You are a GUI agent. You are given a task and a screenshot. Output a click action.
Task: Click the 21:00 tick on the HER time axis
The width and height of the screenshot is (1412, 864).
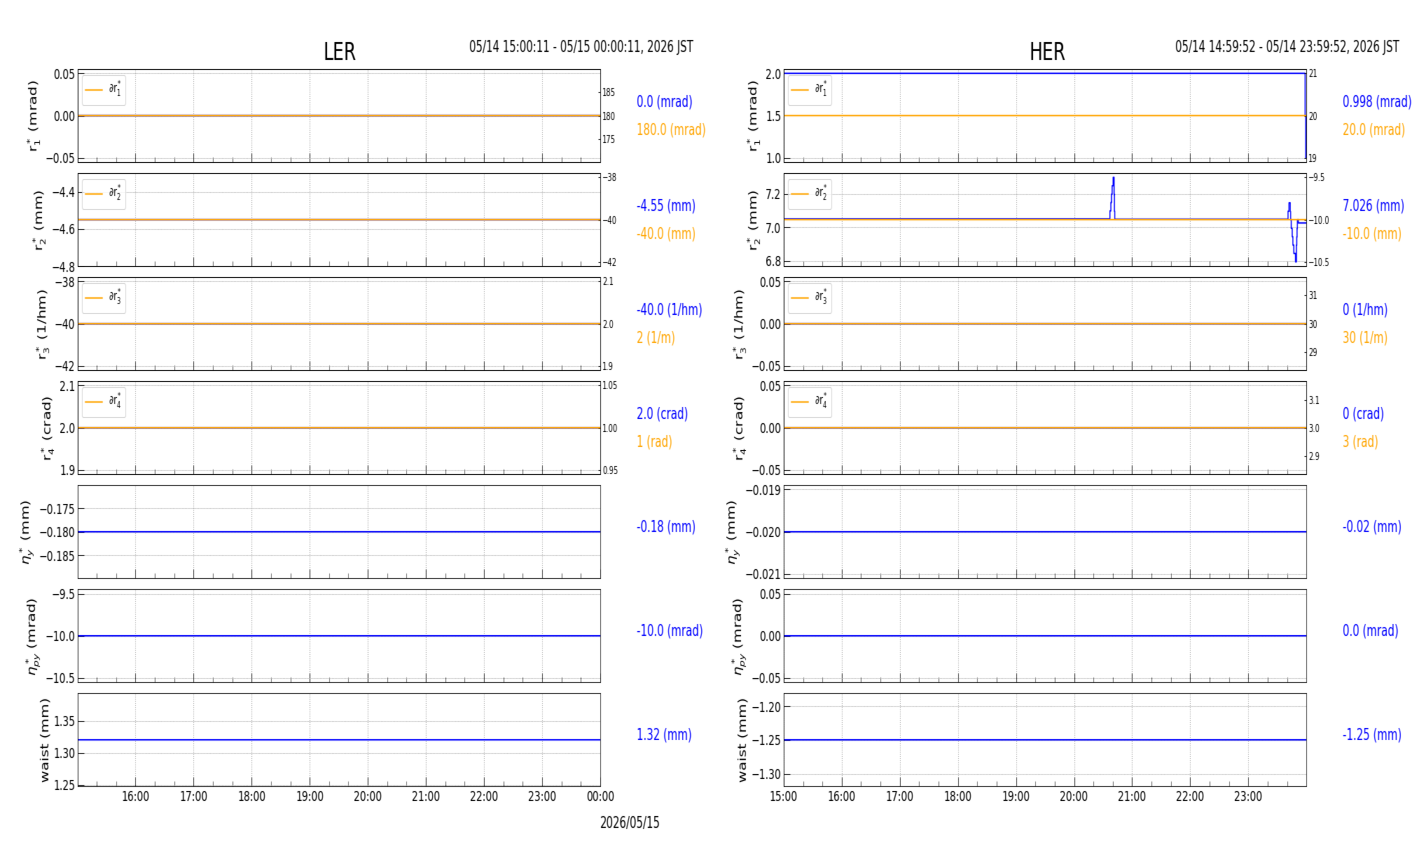coord(1132,797)
